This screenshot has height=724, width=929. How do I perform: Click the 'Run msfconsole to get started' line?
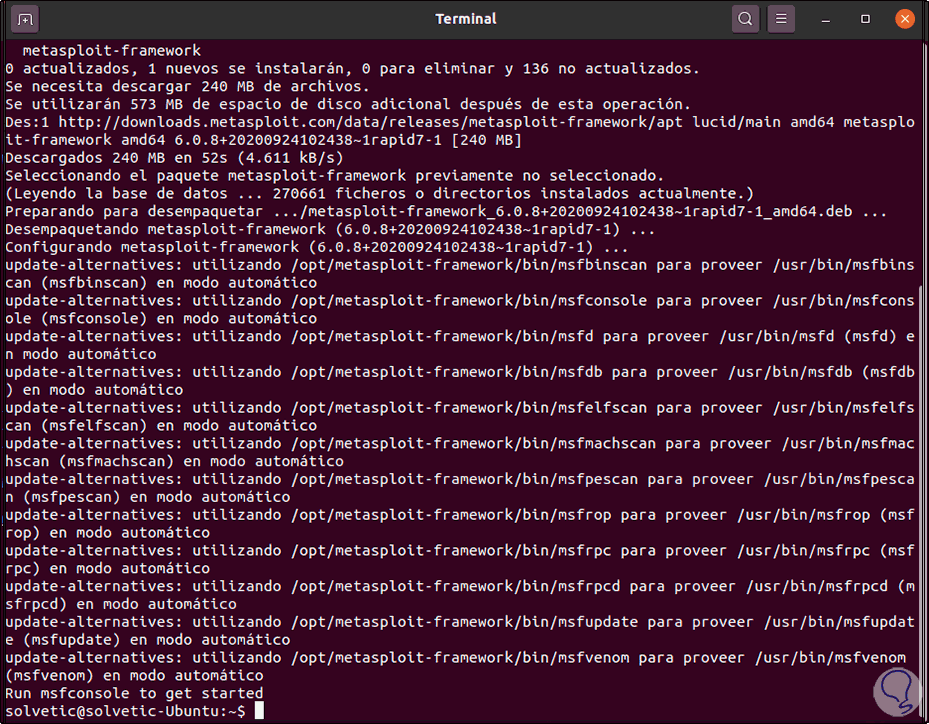tap(134, 693)
